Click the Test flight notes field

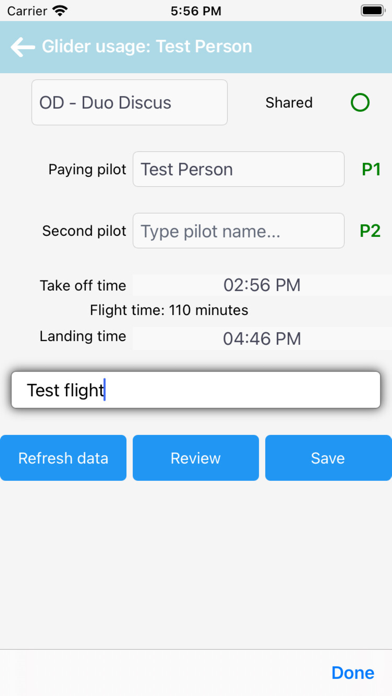click(x=196, y=390)
